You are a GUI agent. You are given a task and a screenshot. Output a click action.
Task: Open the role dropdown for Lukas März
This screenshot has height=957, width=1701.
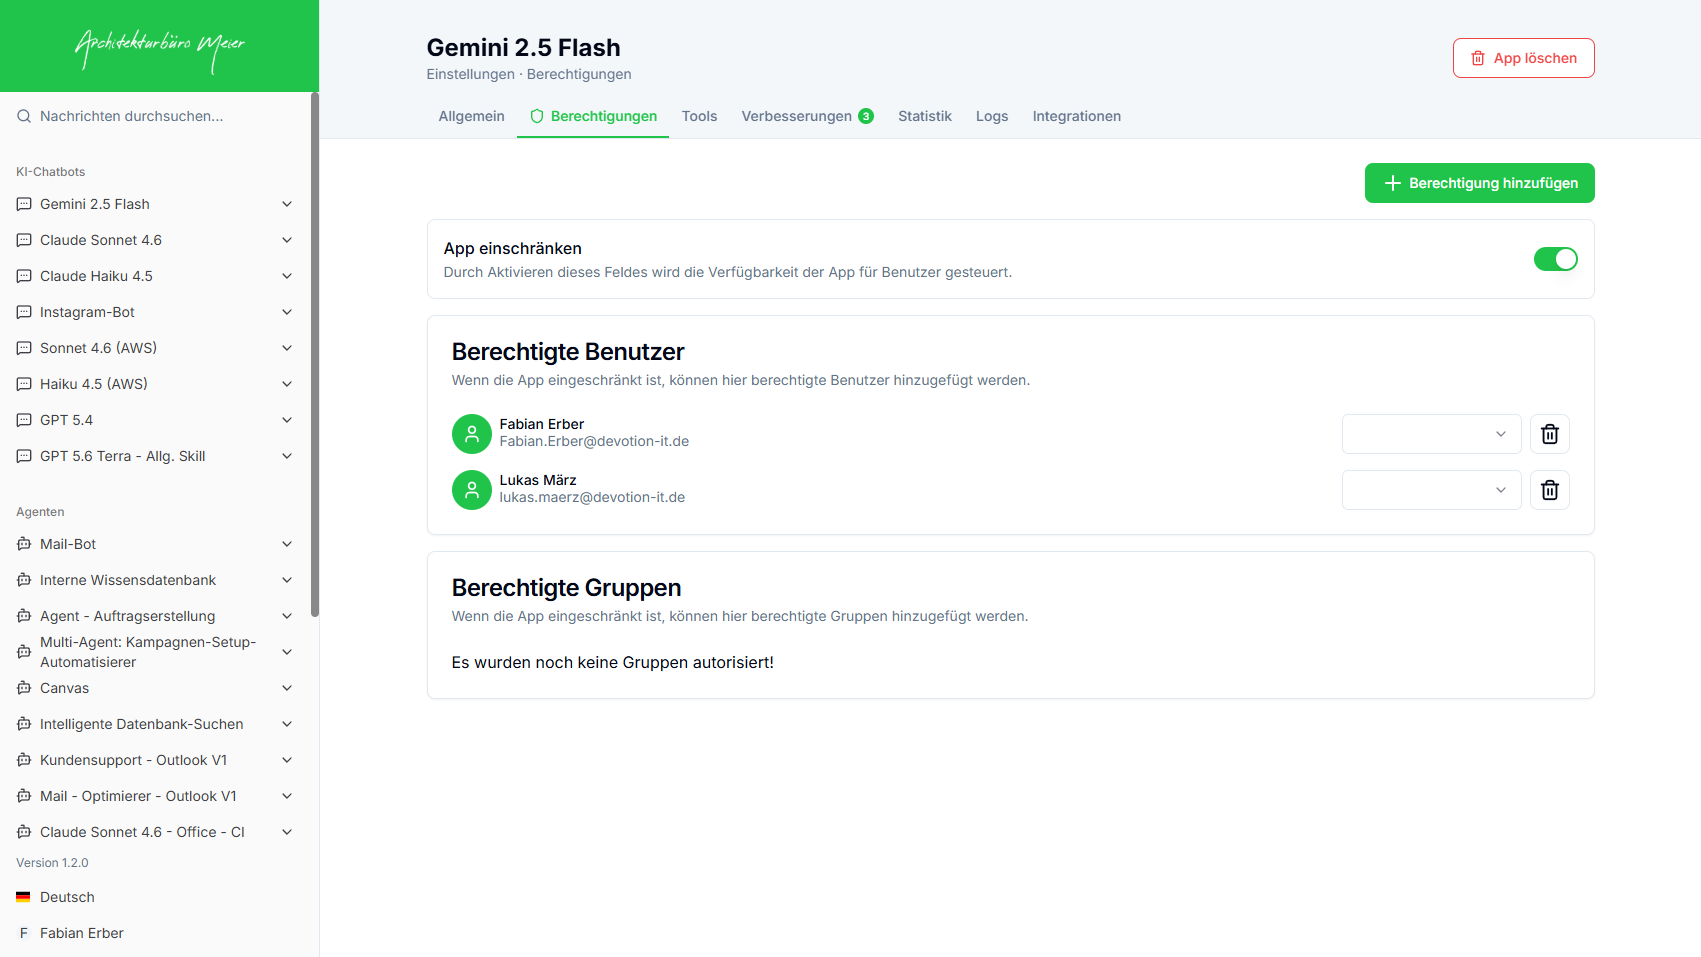1432,490
